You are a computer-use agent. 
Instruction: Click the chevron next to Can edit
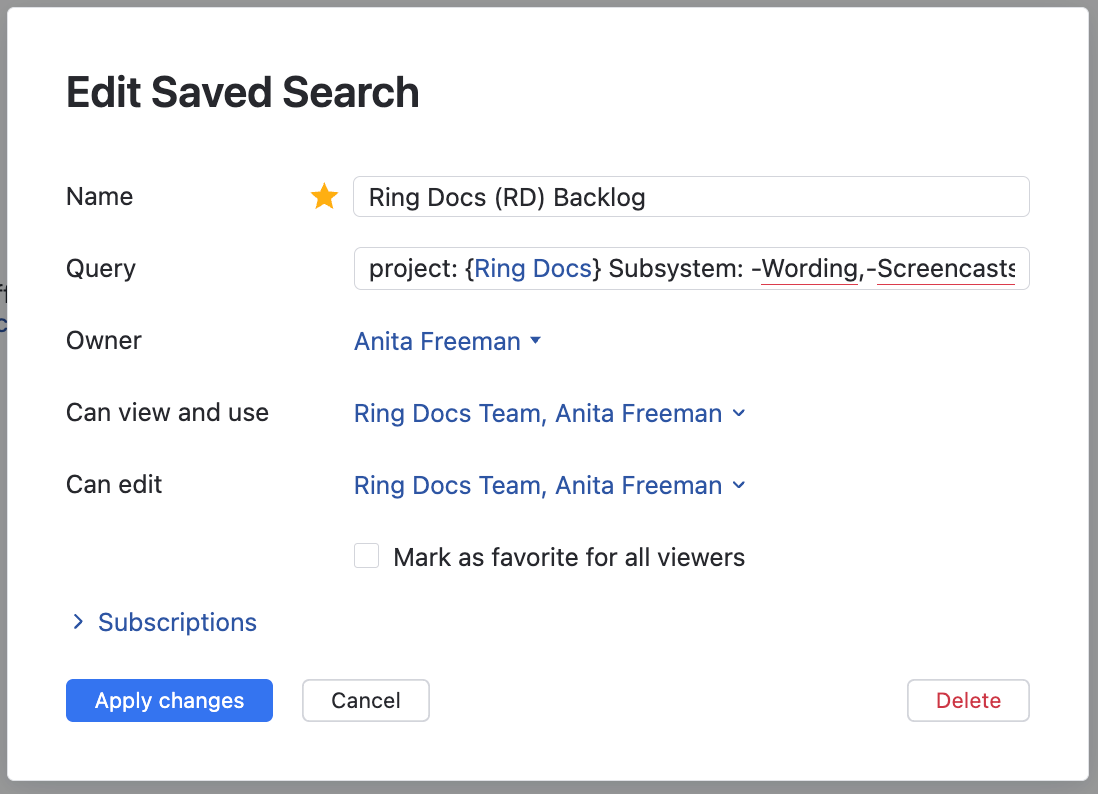(x=739, y=485)
